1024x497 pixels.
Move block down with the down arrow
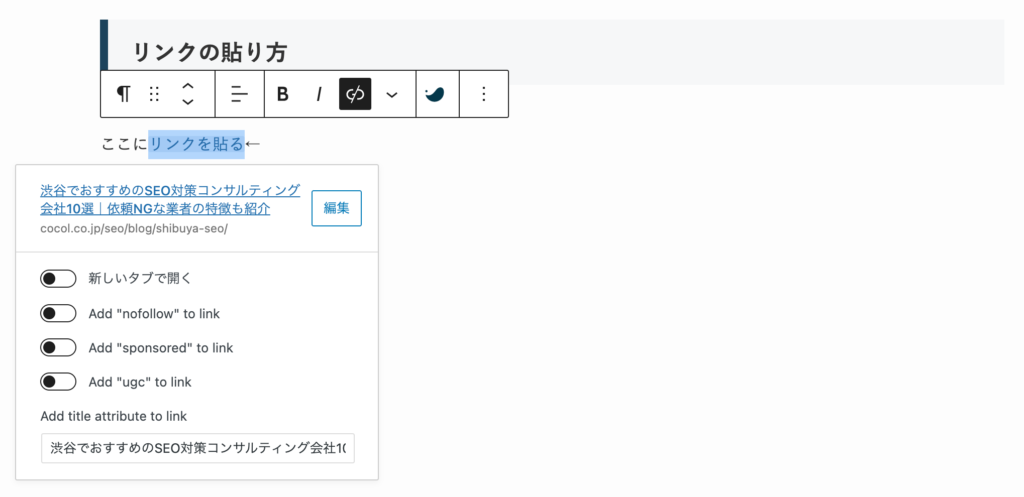[187, 101]
